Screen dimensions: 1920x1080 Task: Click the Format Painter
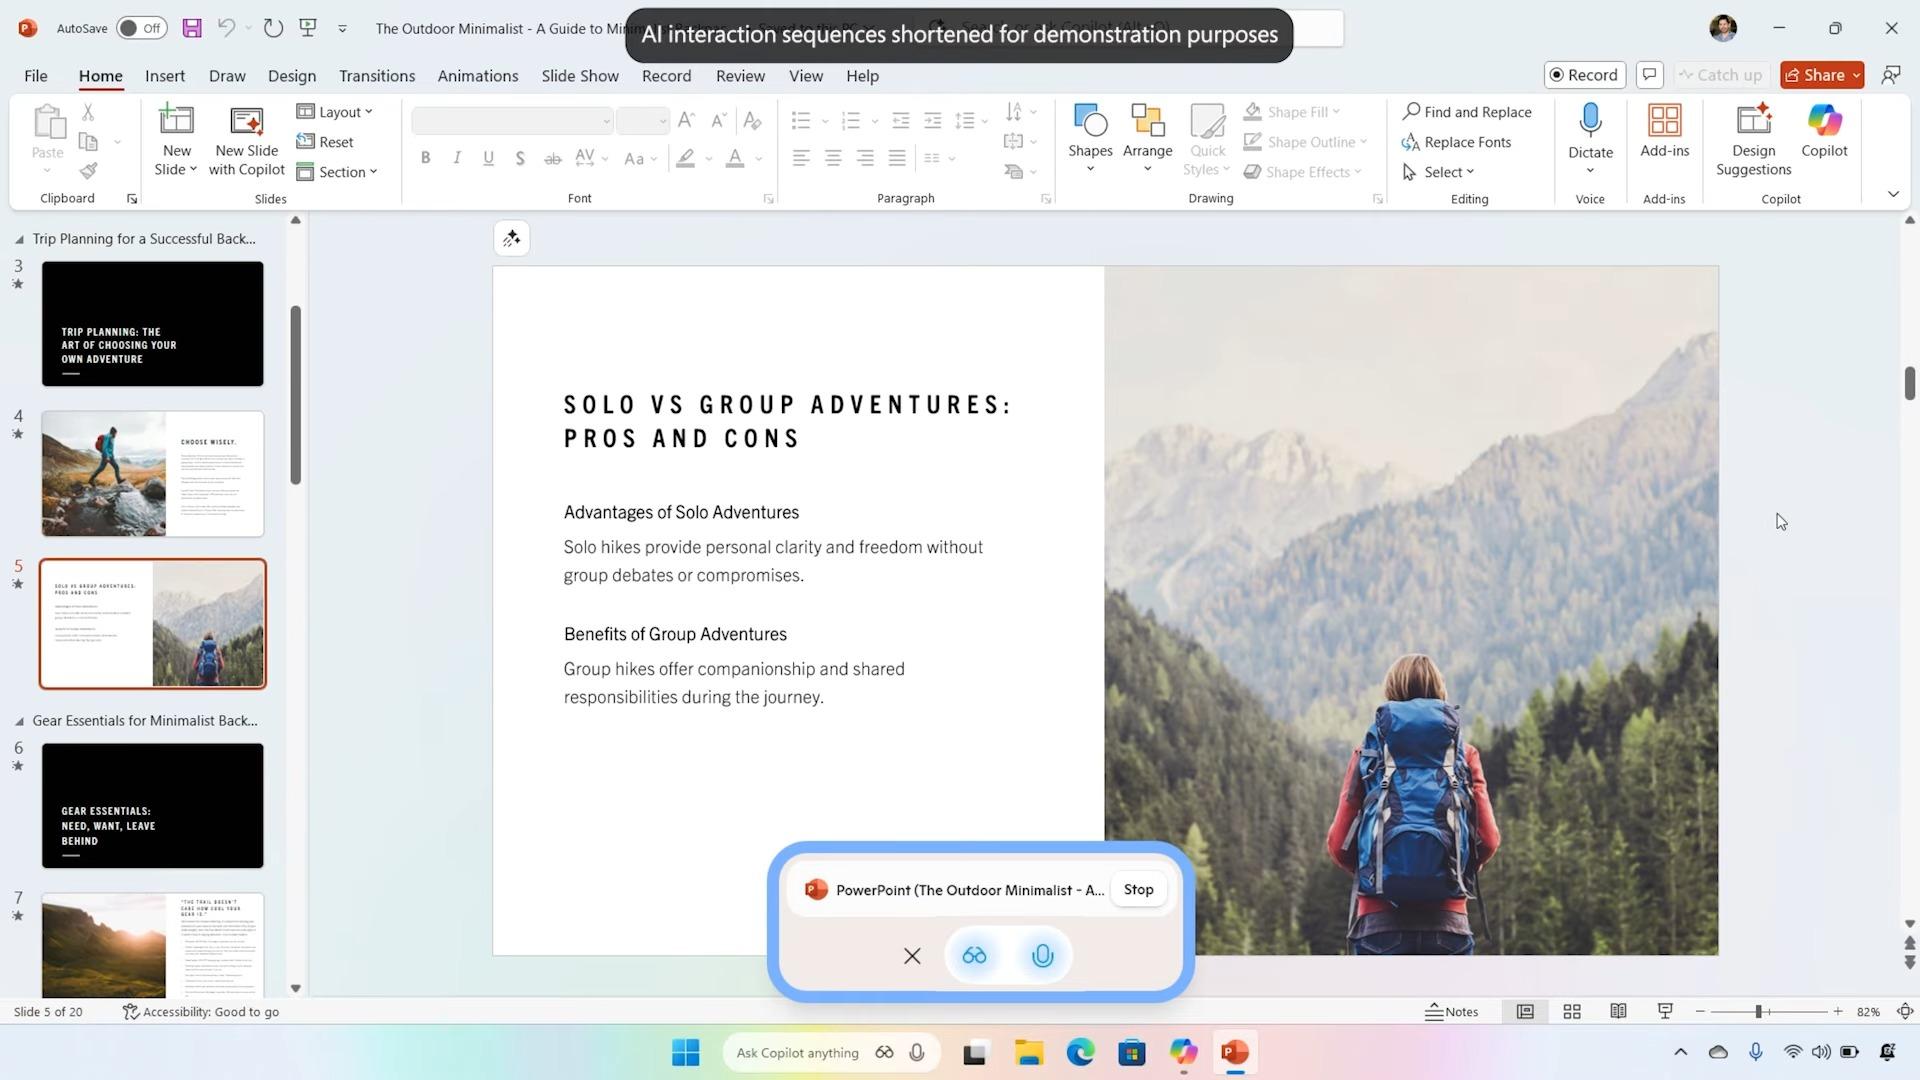pyautogui.click(x=88, y=170)
